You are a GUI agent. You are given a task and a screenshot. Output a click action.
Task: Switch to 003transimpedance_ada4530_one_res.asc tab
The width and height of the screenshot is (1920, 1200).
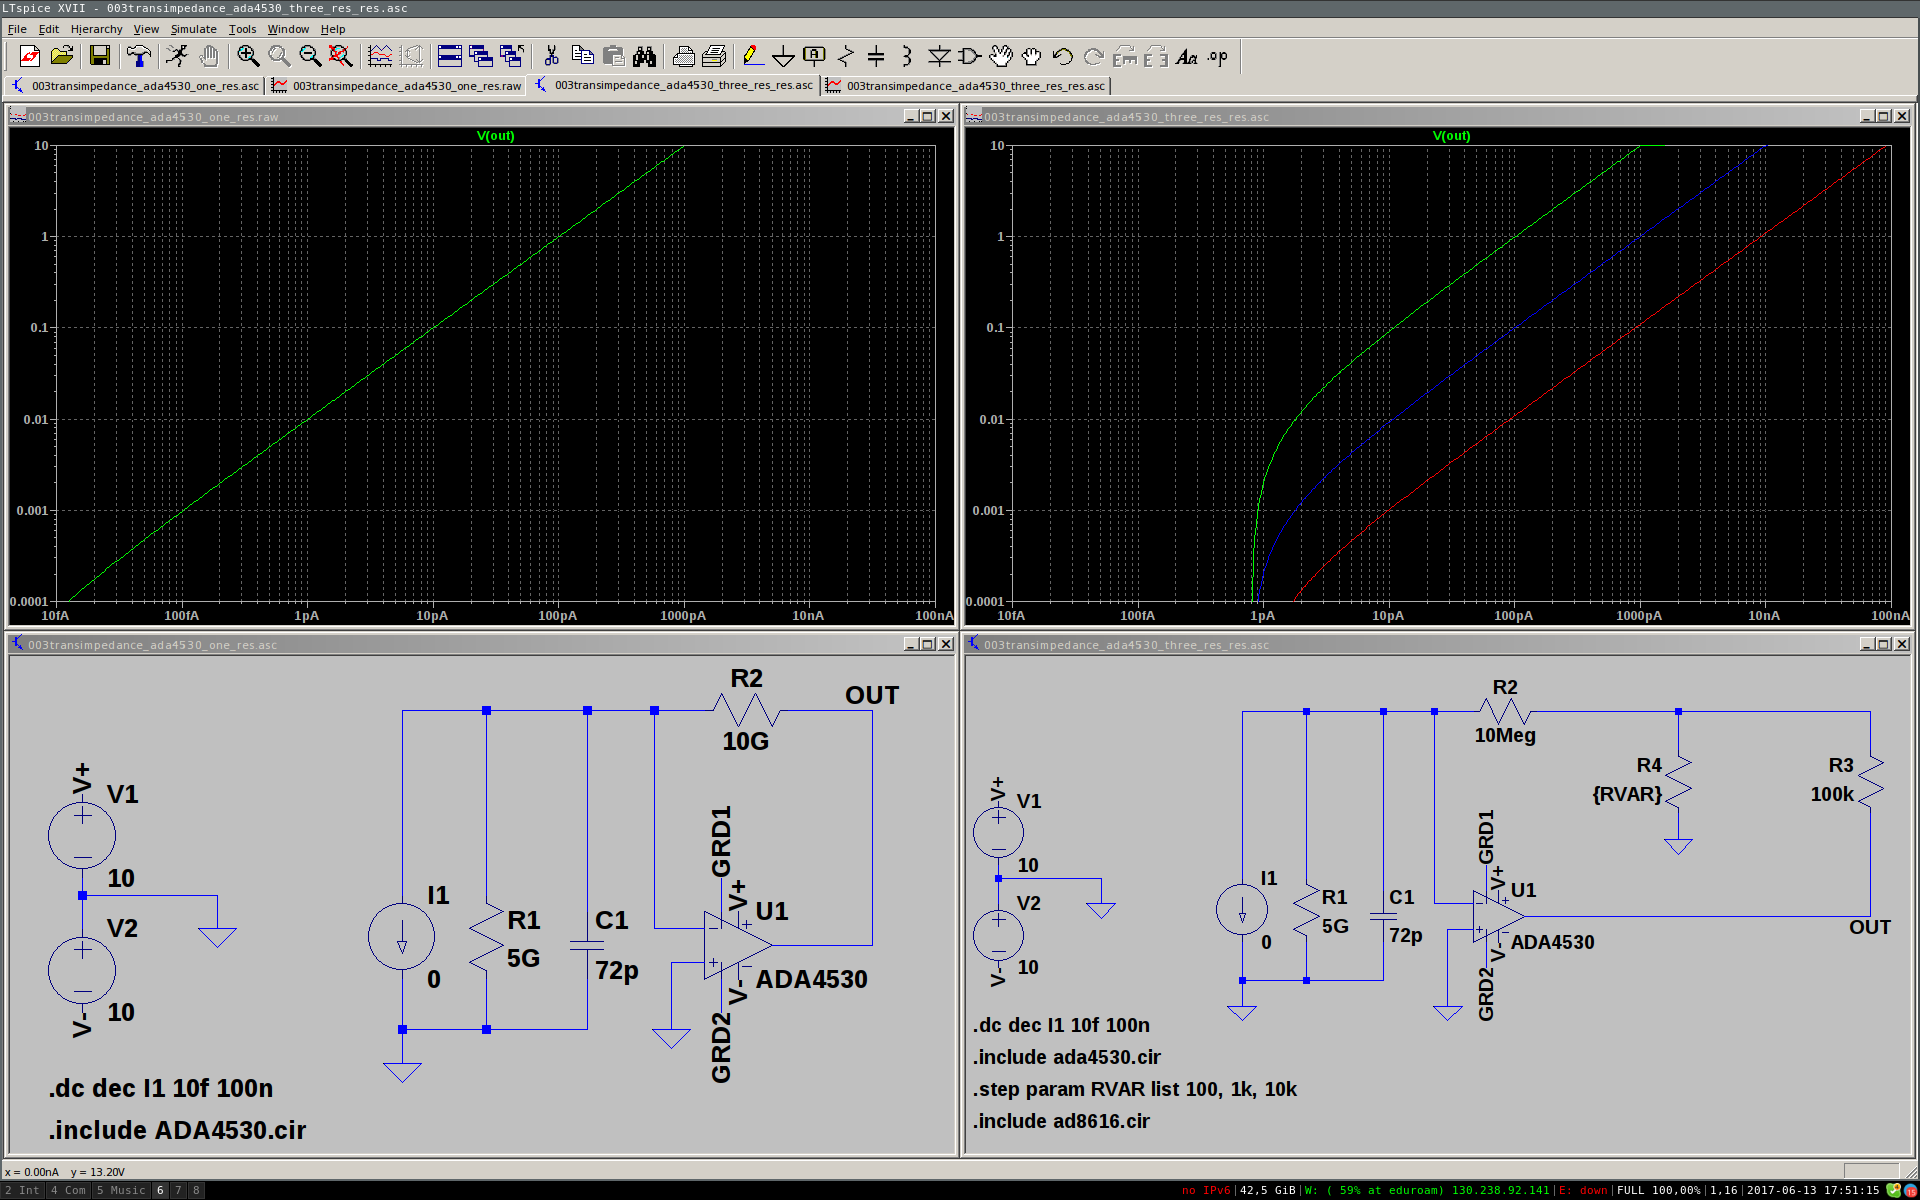tap(136, 86)
